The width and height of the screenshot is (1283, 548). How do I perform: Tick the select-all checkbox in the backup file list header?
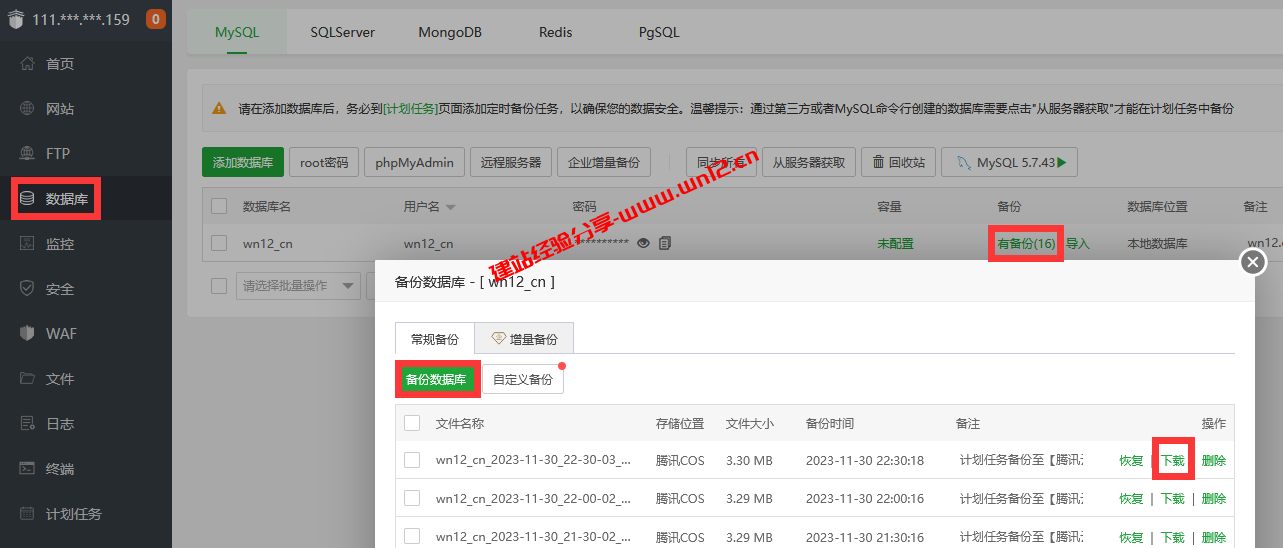pos(412,423)
